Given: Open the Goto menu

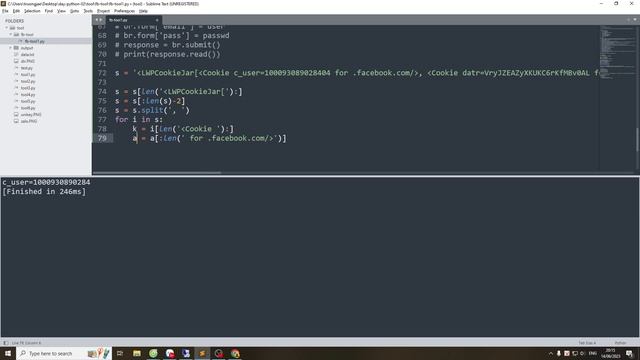Looking at the screenshot, I should click(x=74, y=11).
